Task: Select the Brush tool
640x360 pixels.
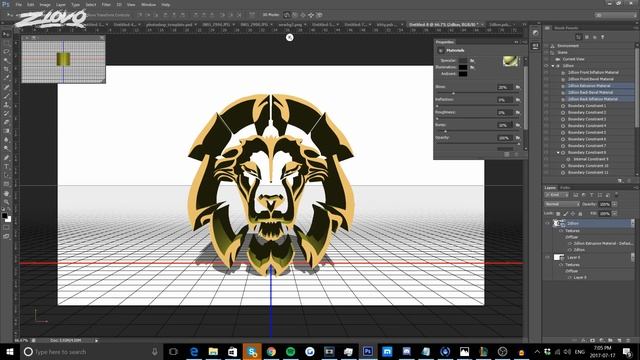Action: 7,96
